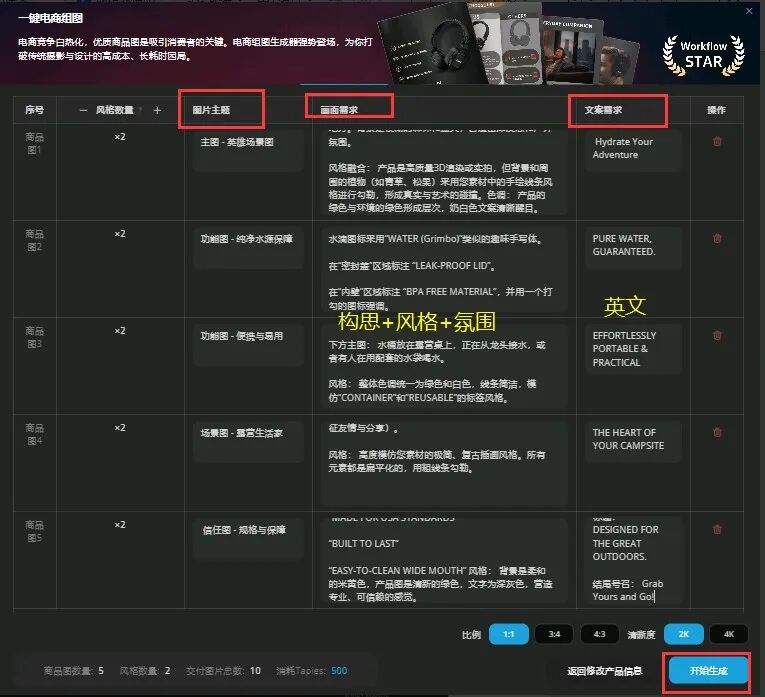Click the 画面需求 column header
Image resolution: width=765 pixels, height=697 pixels.
click(x=339, y=110)
